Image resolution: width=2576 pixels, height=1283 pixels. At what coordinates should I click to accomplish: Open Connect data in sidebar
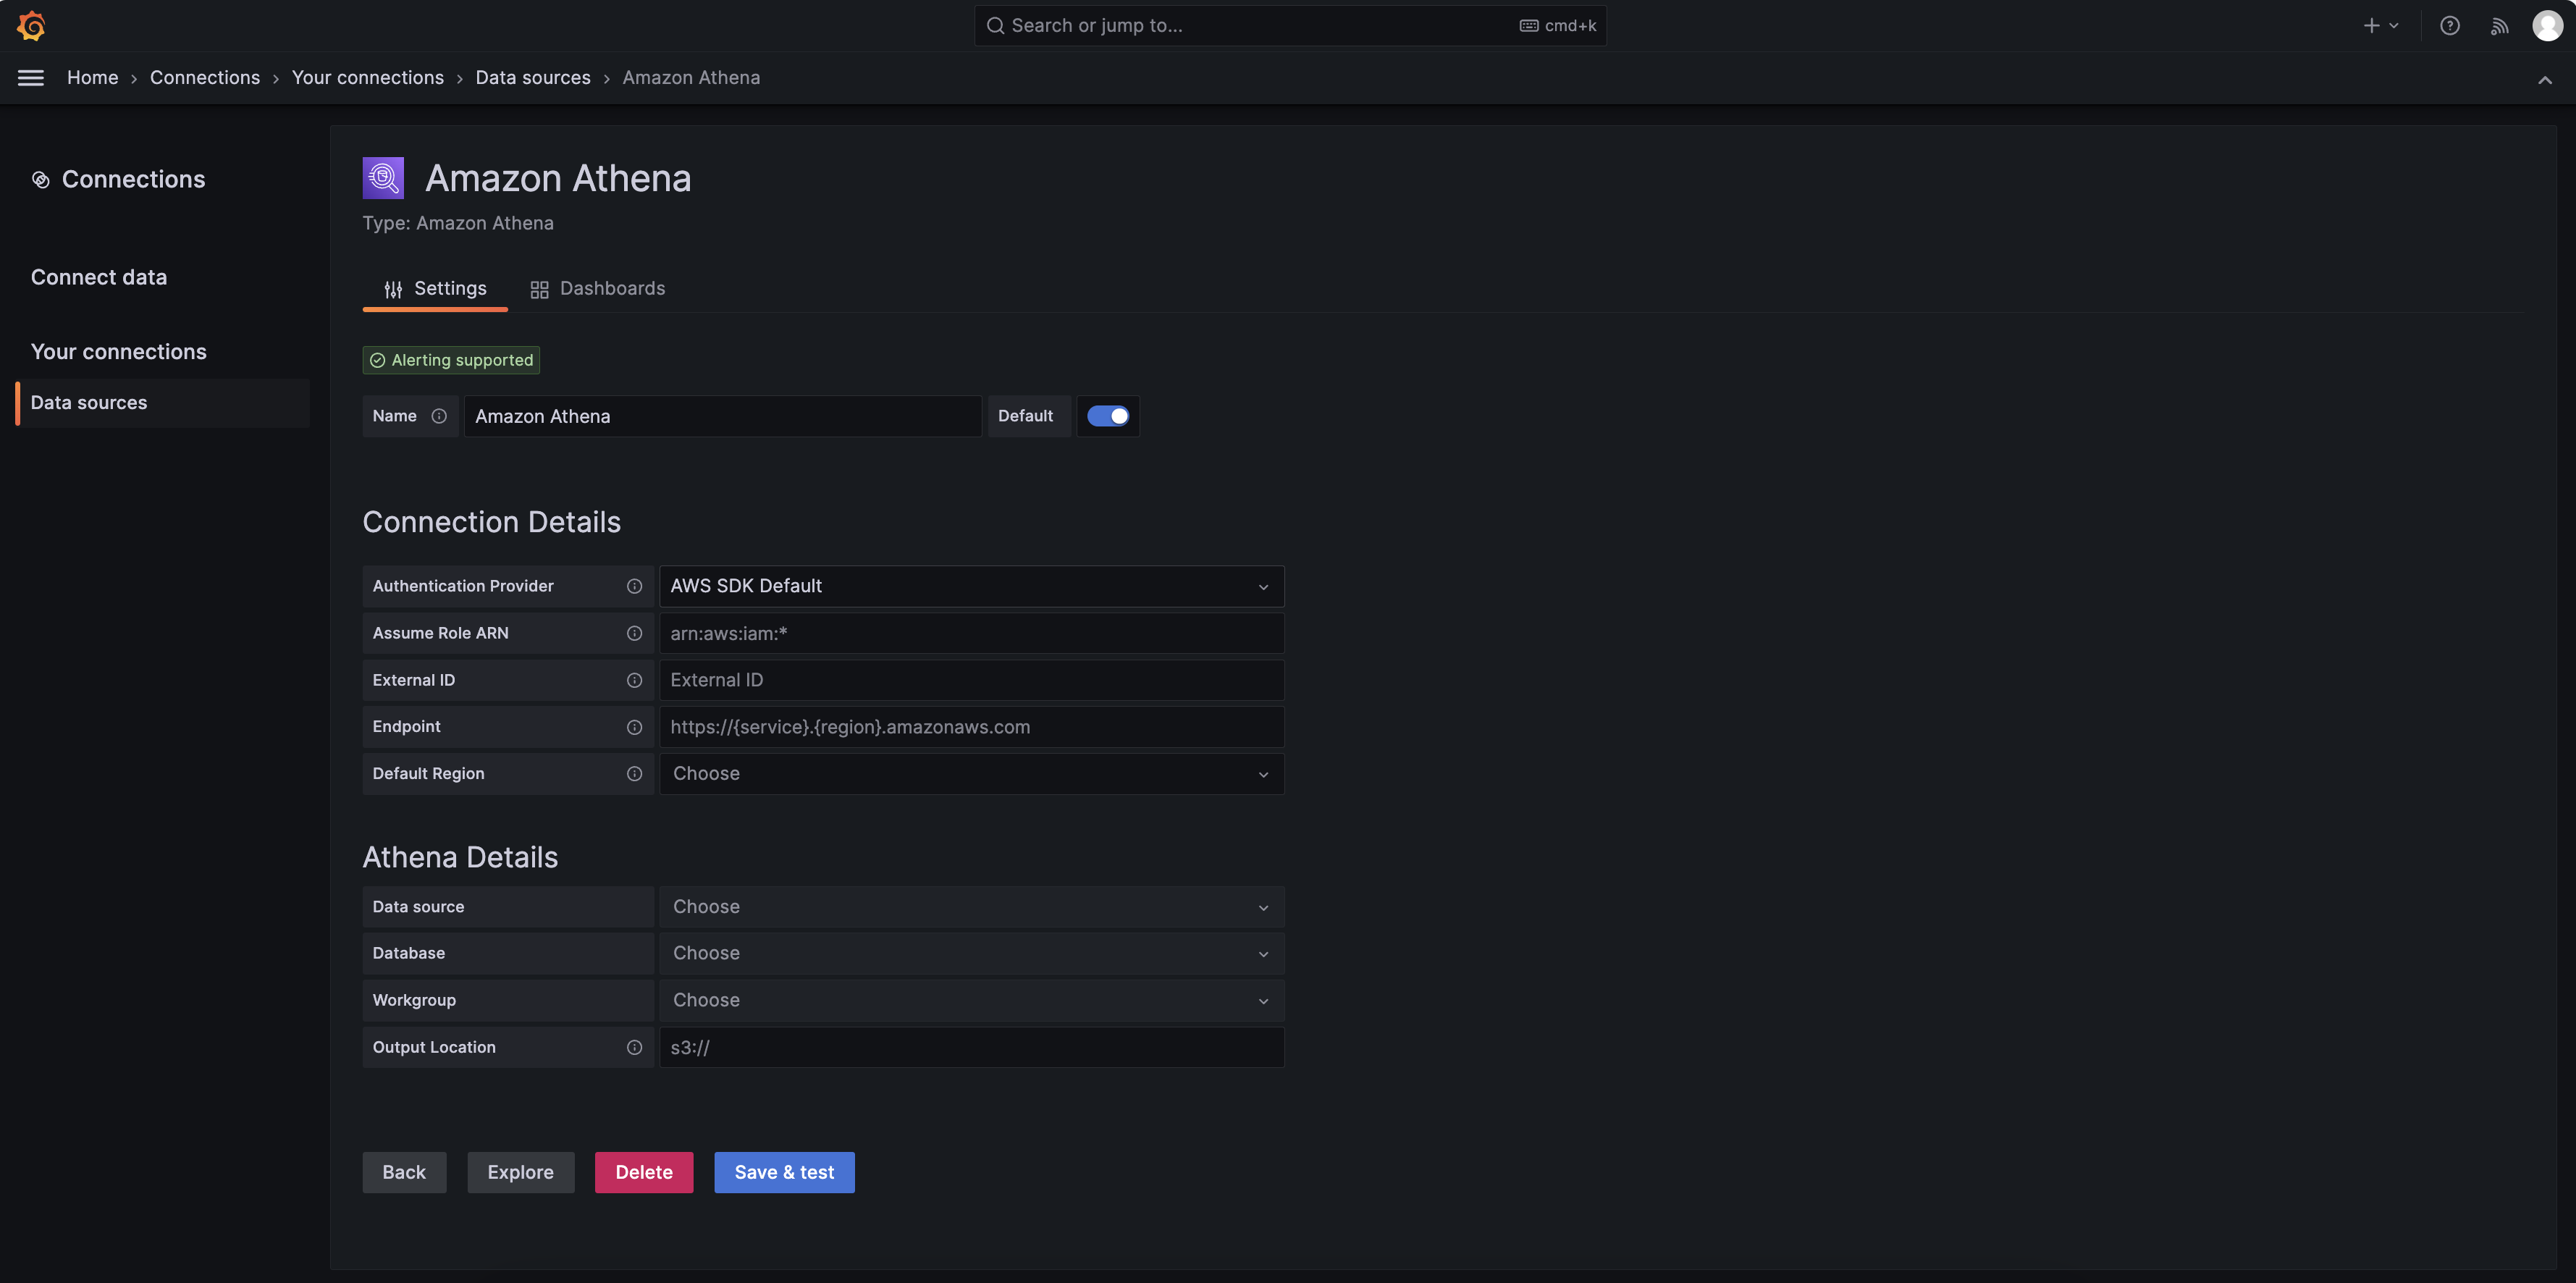pos(99,277)
